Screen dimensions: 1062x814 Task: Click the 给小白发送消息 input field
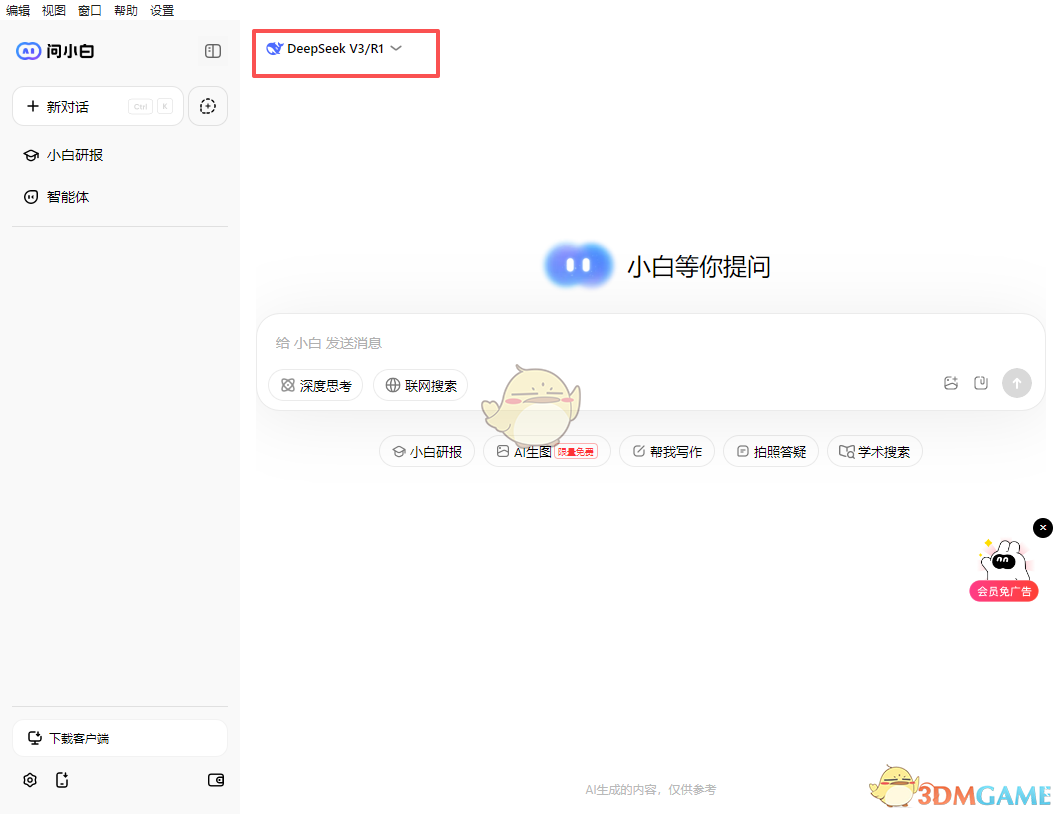(x=500, y=342)
